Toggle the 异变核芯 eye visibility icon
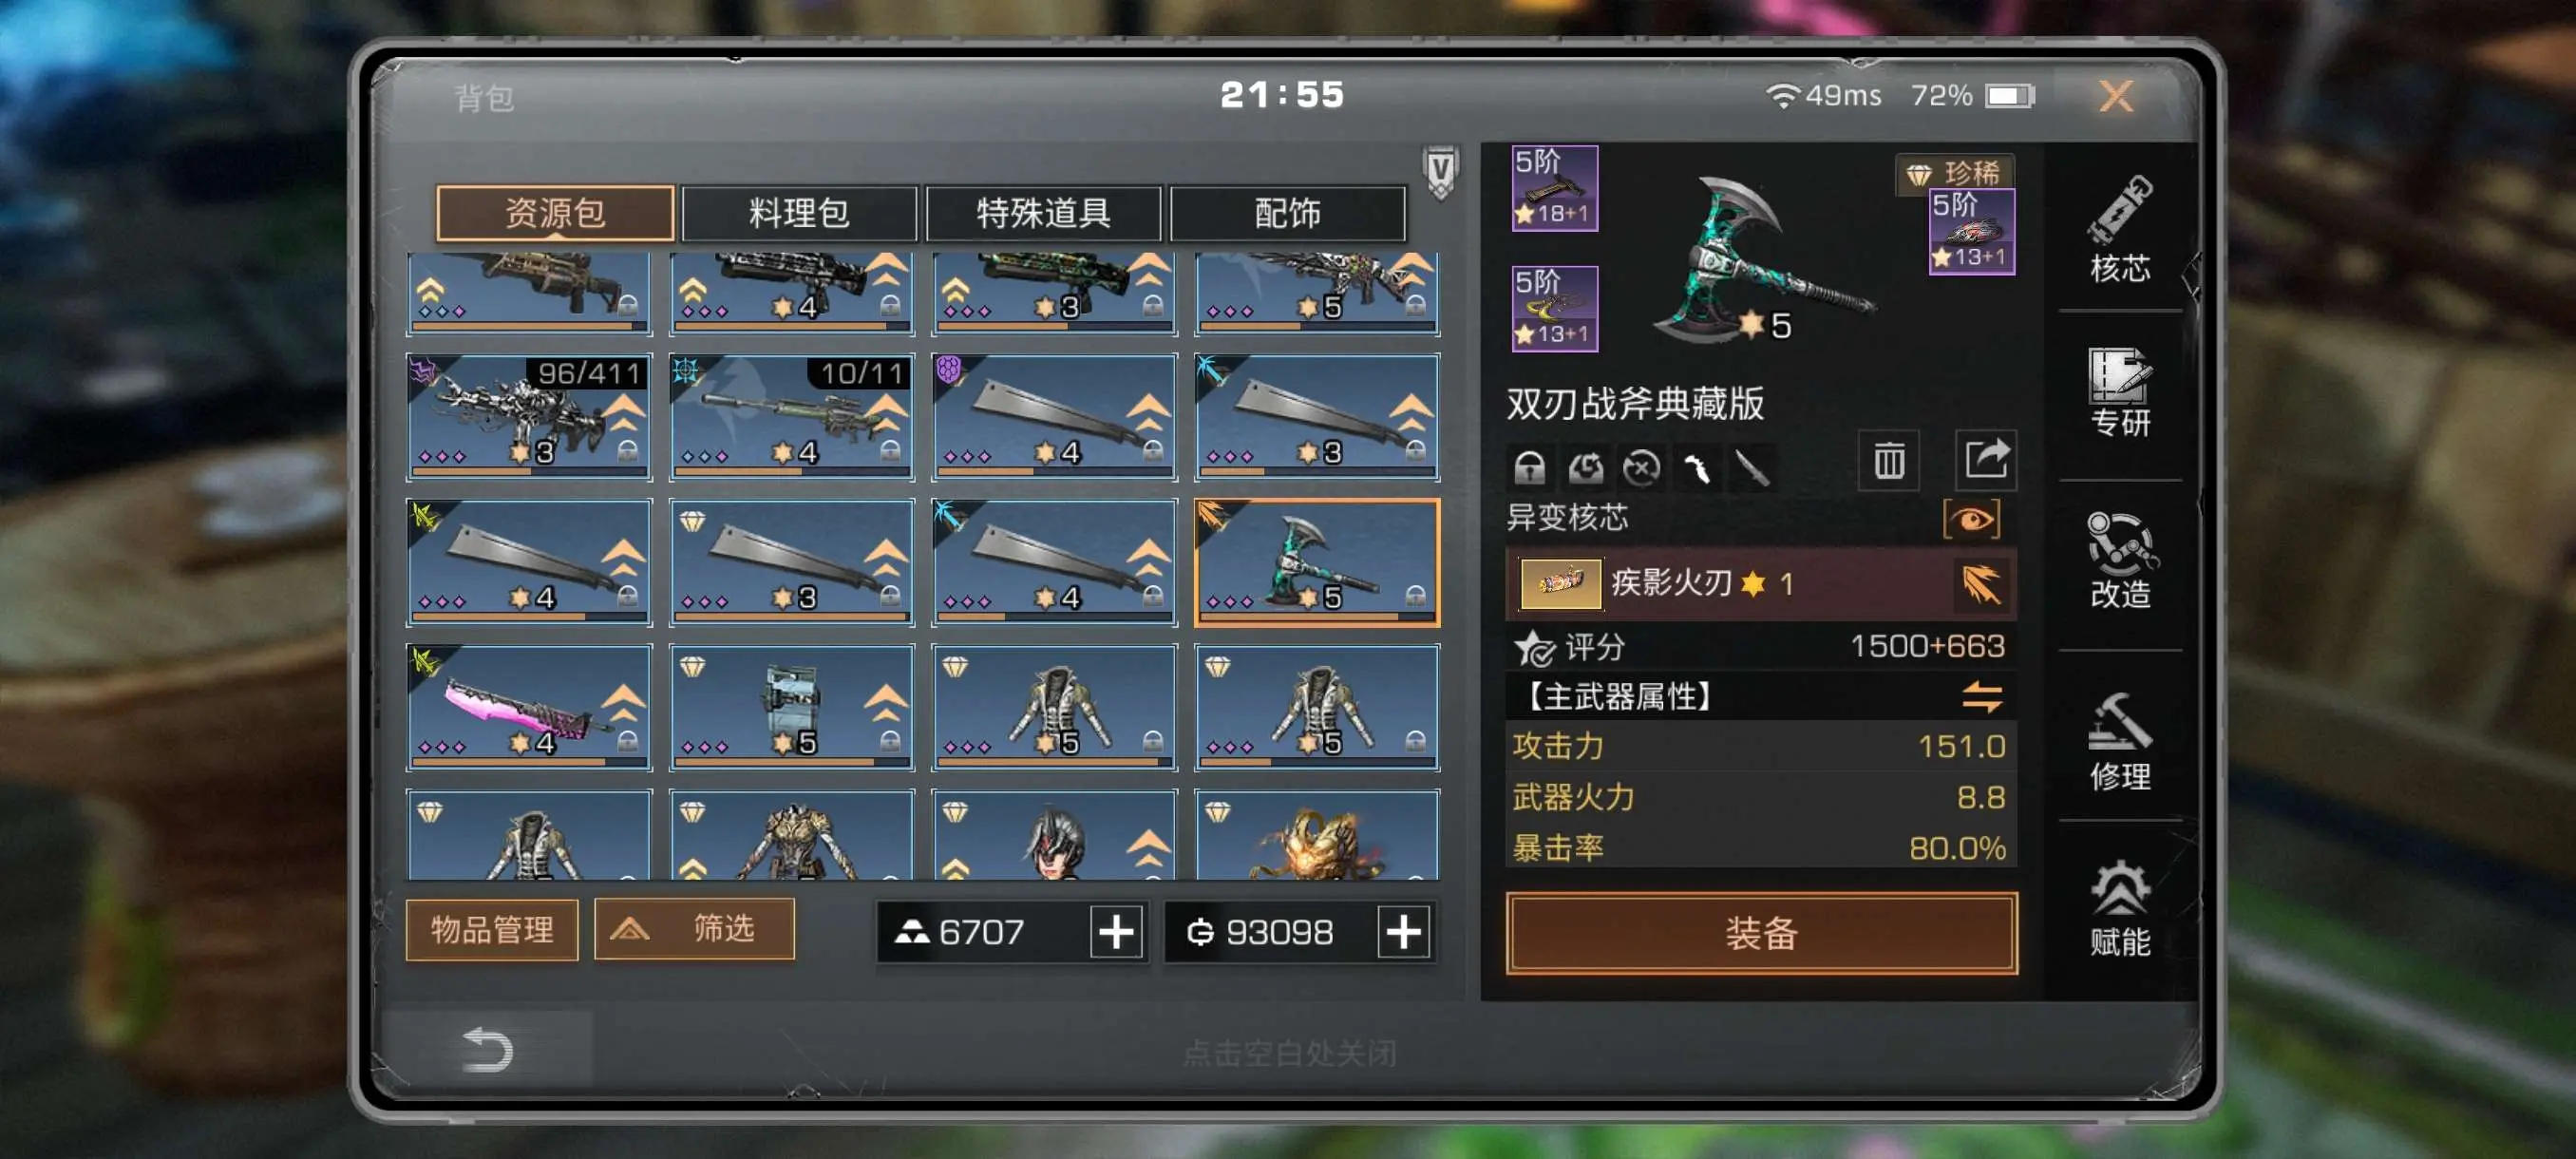This screenshot has height=1159, width=2576. (x=1971, y=519)
